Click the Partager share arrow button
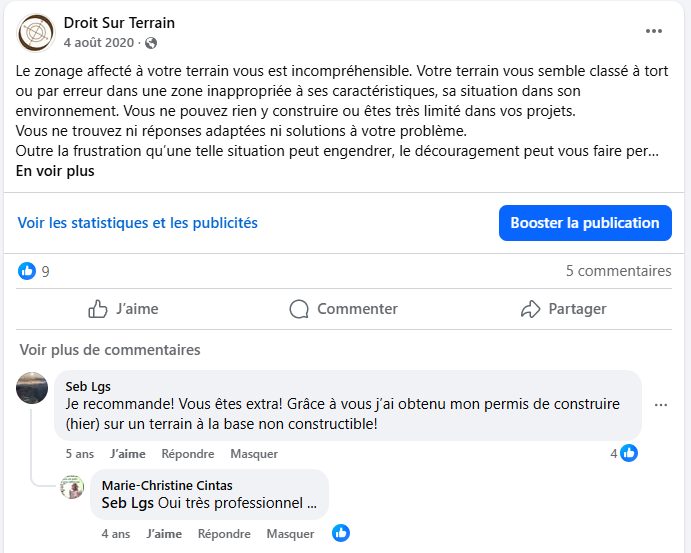Viewport: 691px width, 553px height. point(563,309)
